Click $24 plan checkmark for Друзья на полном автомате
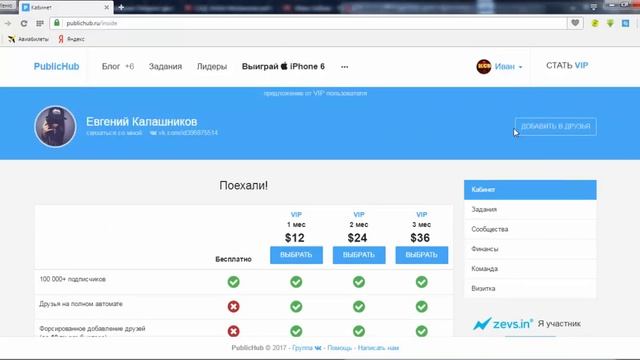Screen dimensions: 640x360 [359, 307]
